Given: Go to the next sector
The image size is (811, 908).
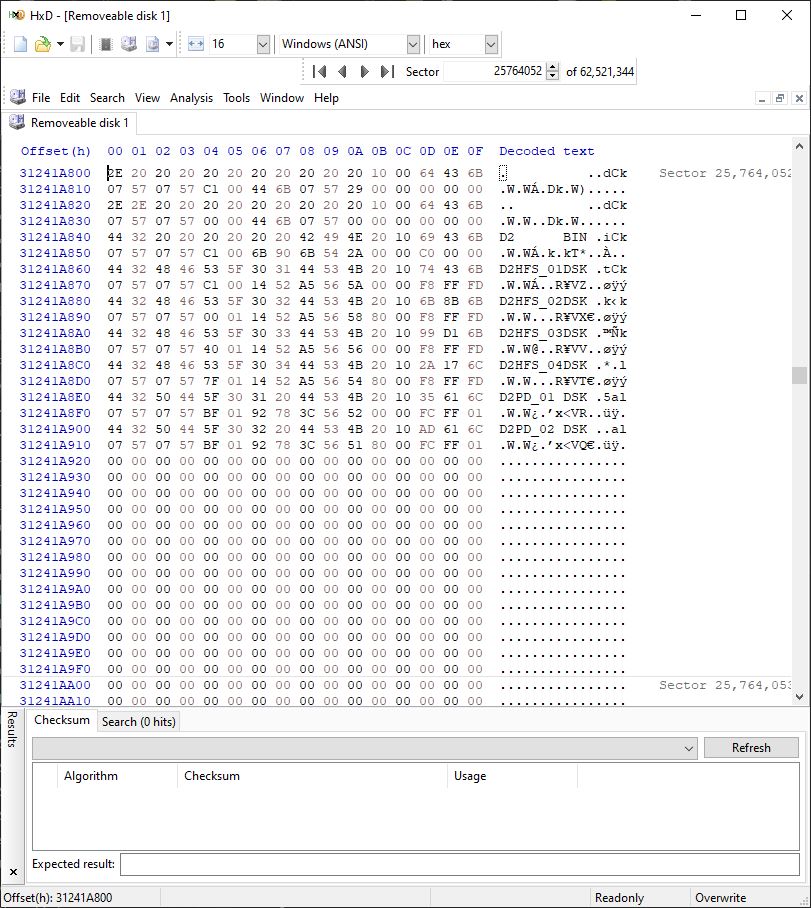Looking at the screenshot, I should [x=364, y=71].
